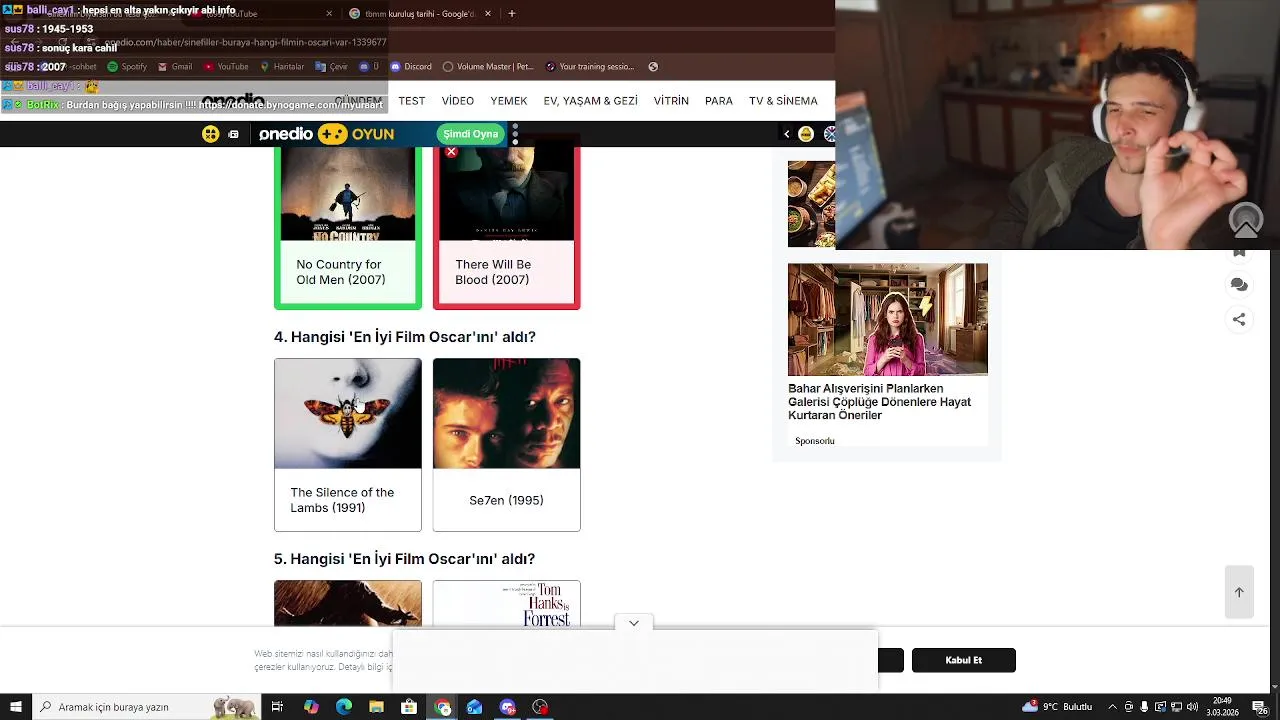Open File Explorer from taskbar

[x=377, y=707]
